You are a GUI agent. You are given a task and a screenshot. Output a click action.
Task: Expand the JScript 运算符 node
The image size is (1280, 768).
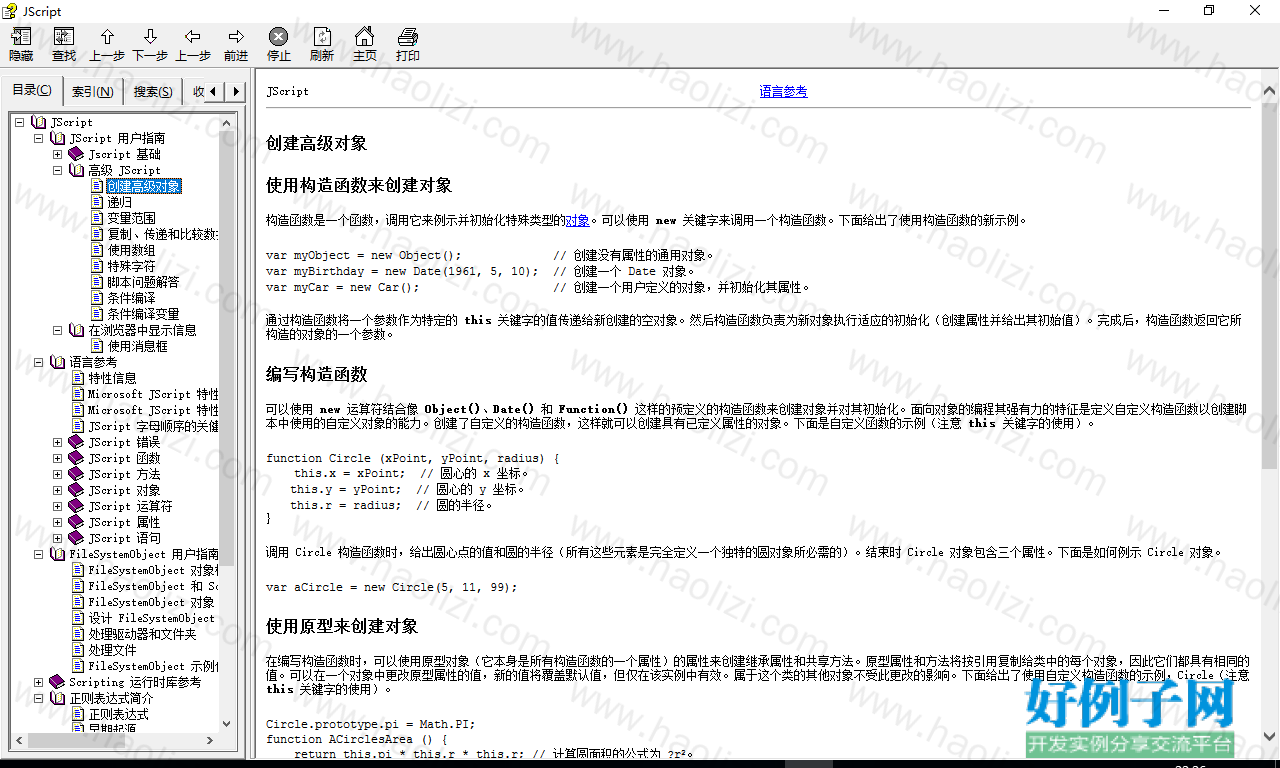[x=57, y=506]
